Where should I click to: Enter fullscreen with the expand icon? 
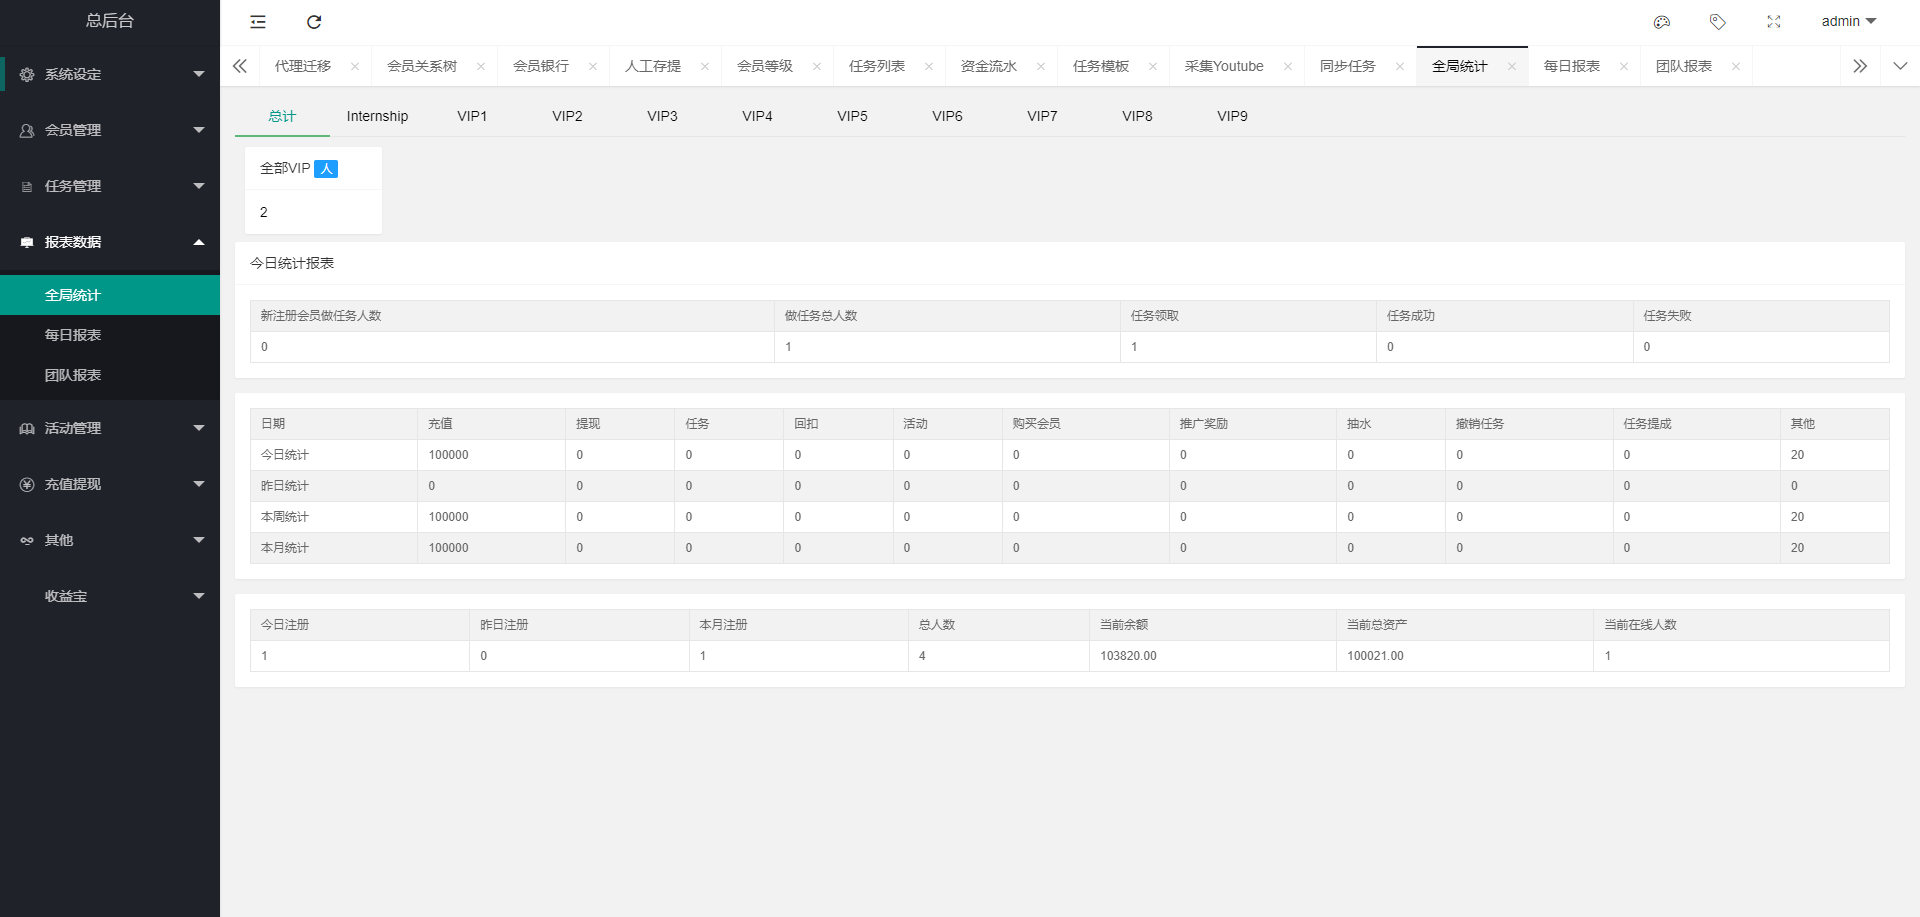pyautogui.click(x=1774, y=22)
